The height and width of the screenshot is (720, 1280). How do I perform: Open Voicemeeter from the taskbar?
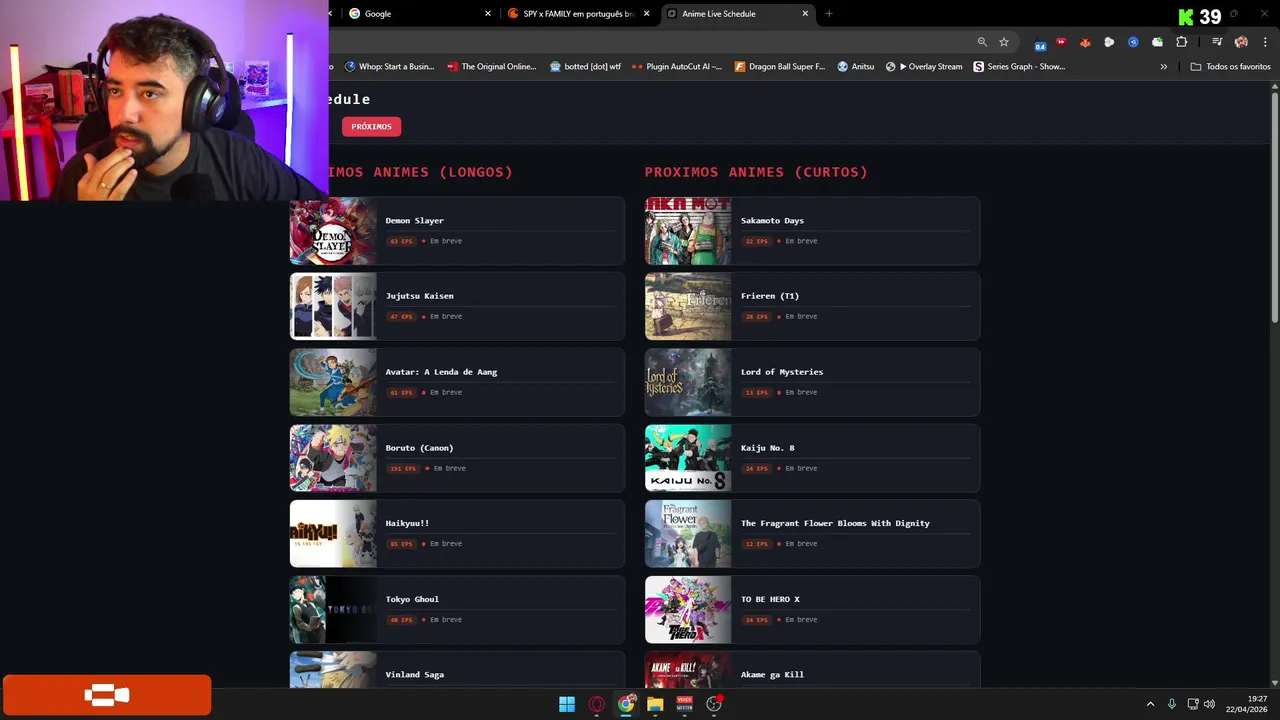684,704
